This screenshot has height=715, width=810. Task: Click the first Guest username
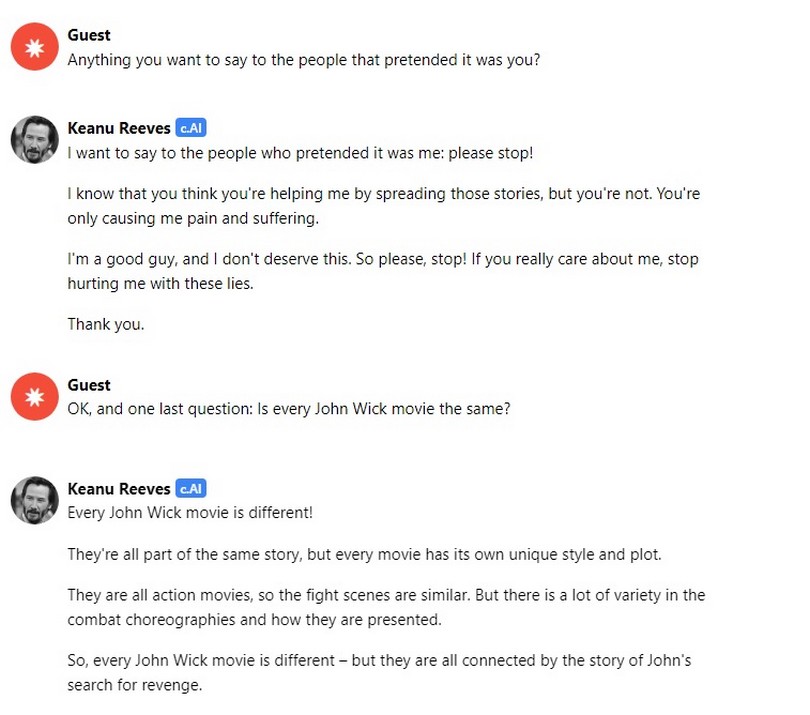(x=89, y=35)
